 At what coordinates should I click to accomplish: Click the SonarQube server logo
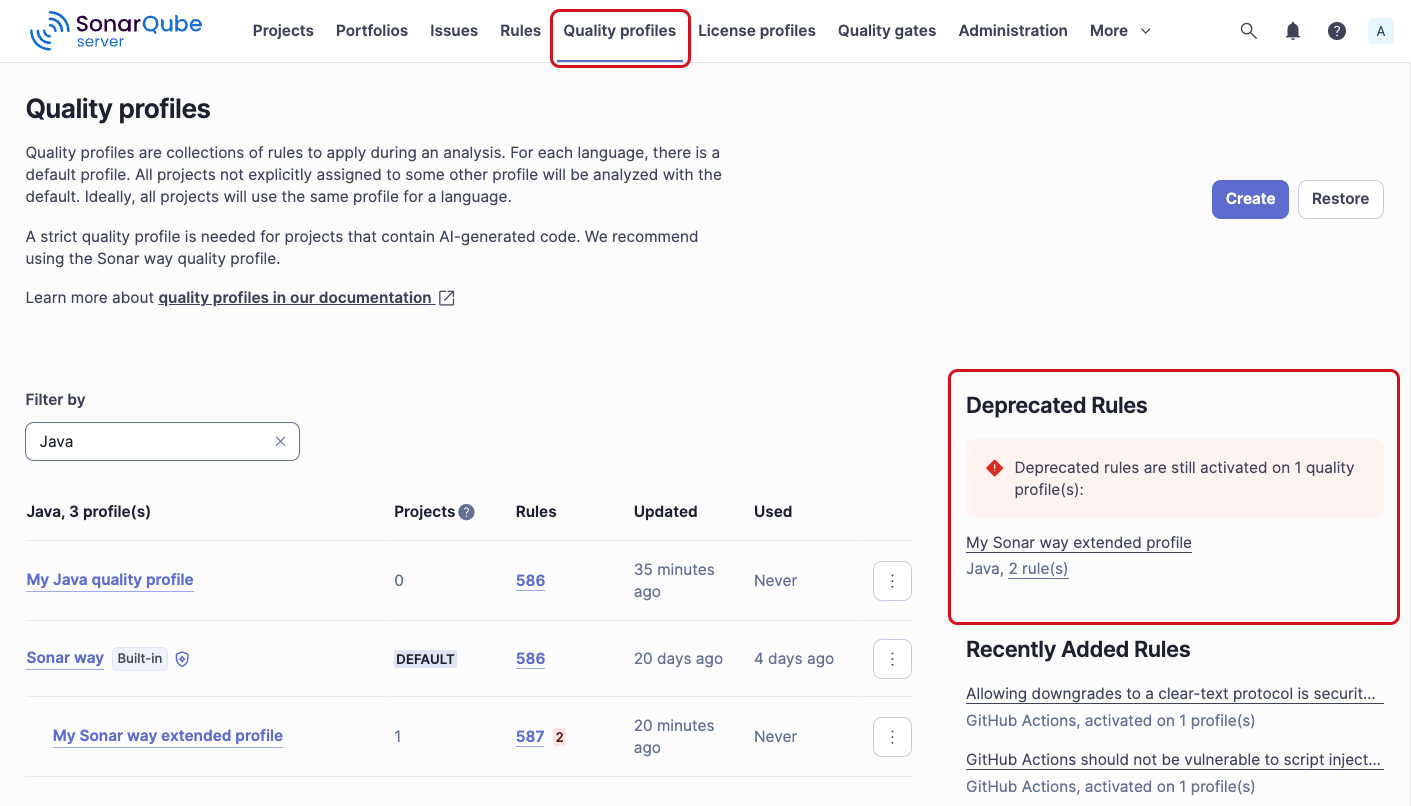click(x=113, y=30)
